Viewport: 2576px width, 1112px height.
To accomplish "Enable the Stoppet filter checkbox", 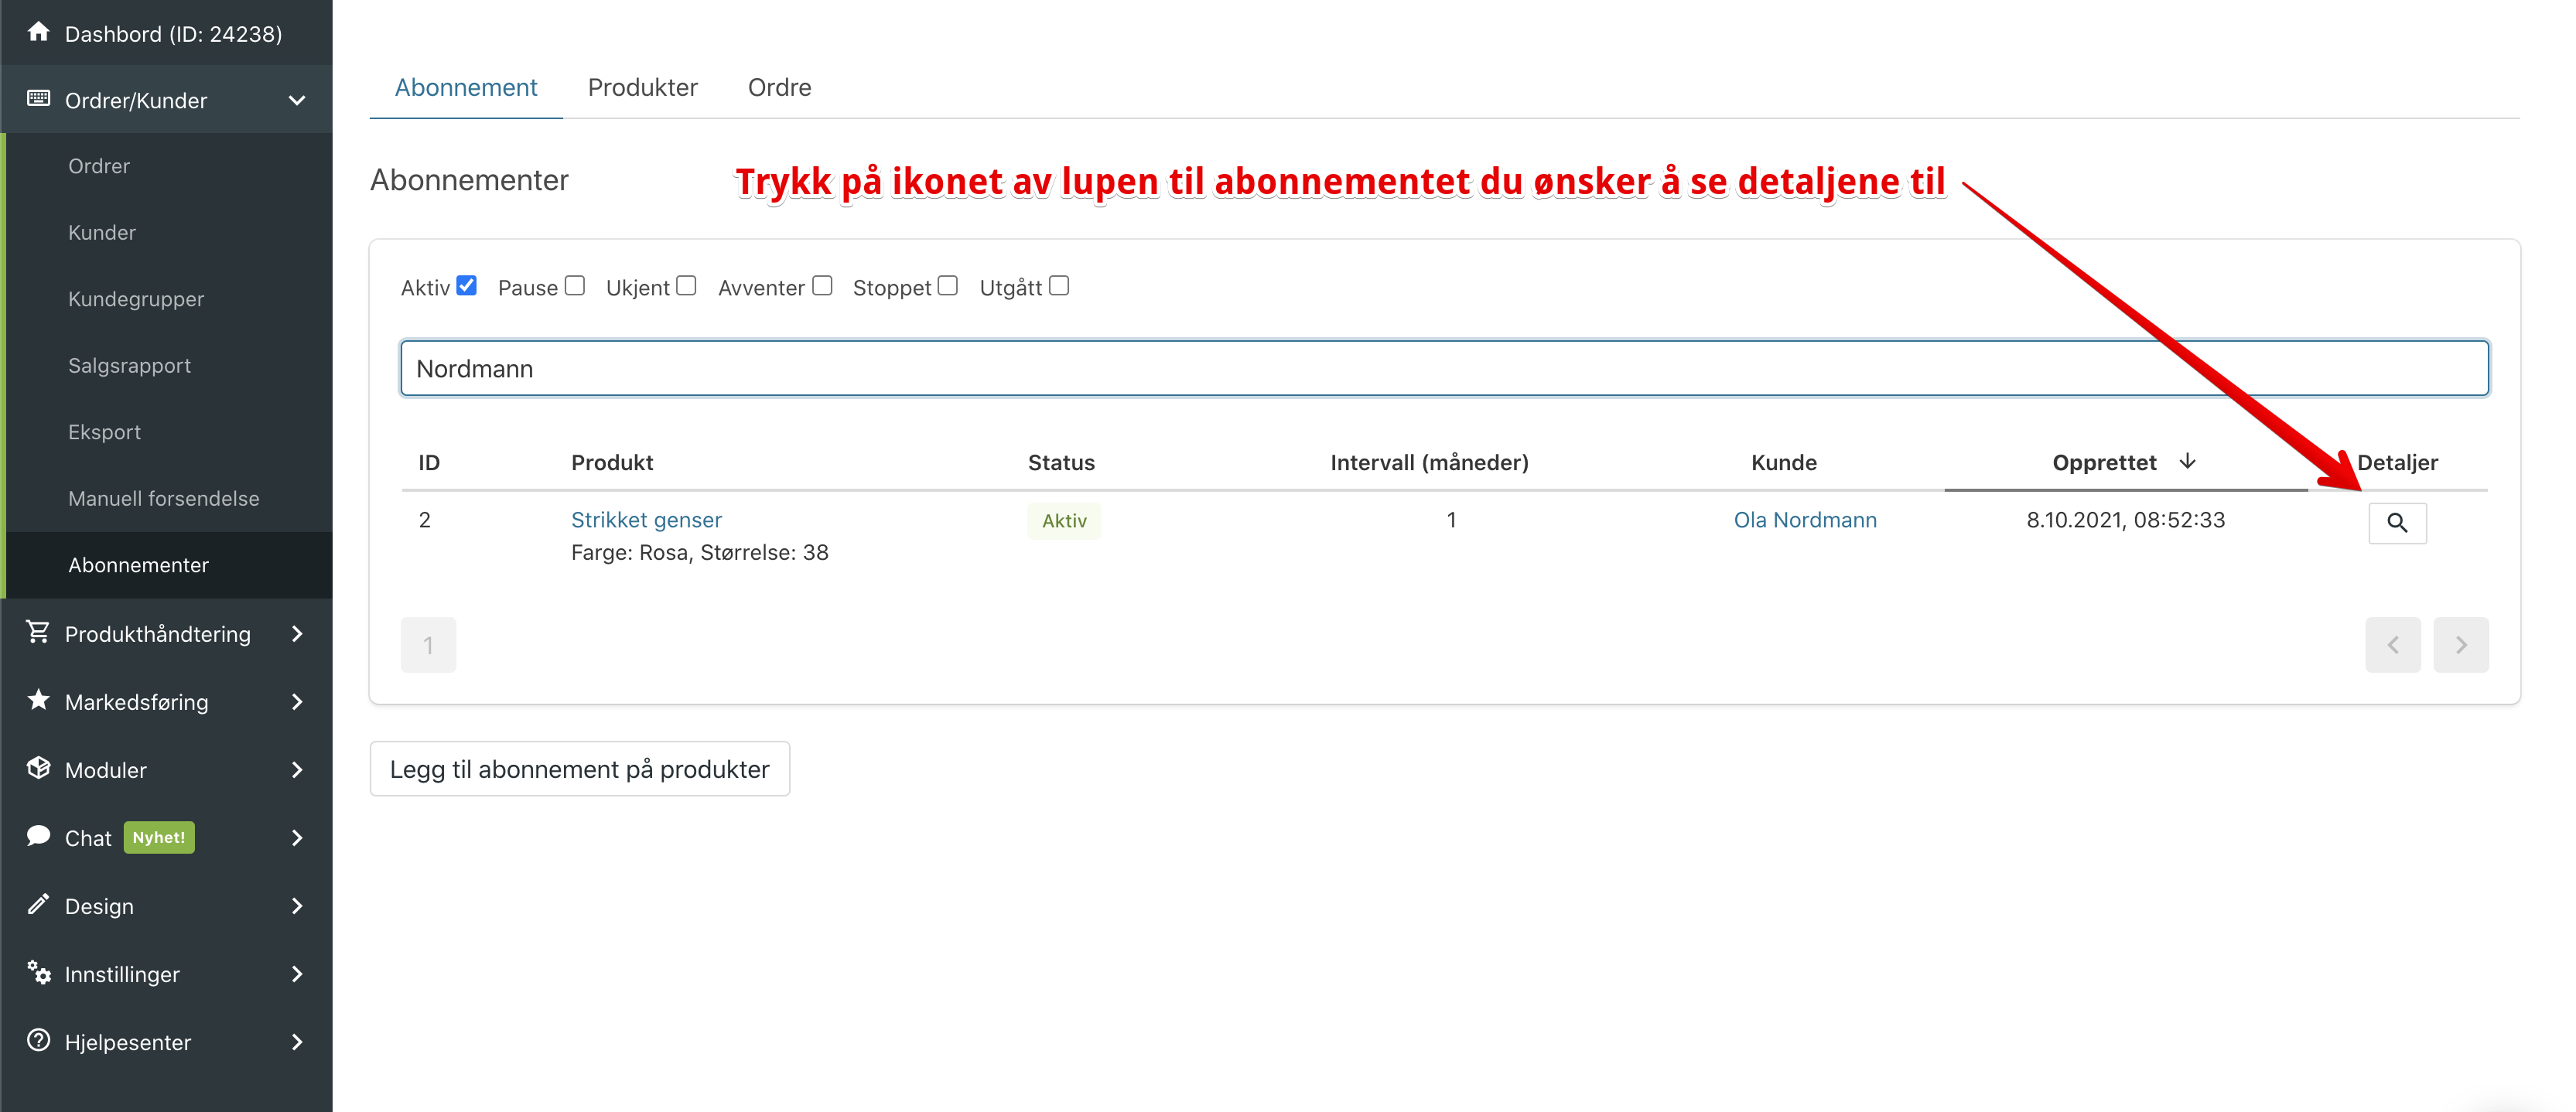I will [x=948, y=286].
